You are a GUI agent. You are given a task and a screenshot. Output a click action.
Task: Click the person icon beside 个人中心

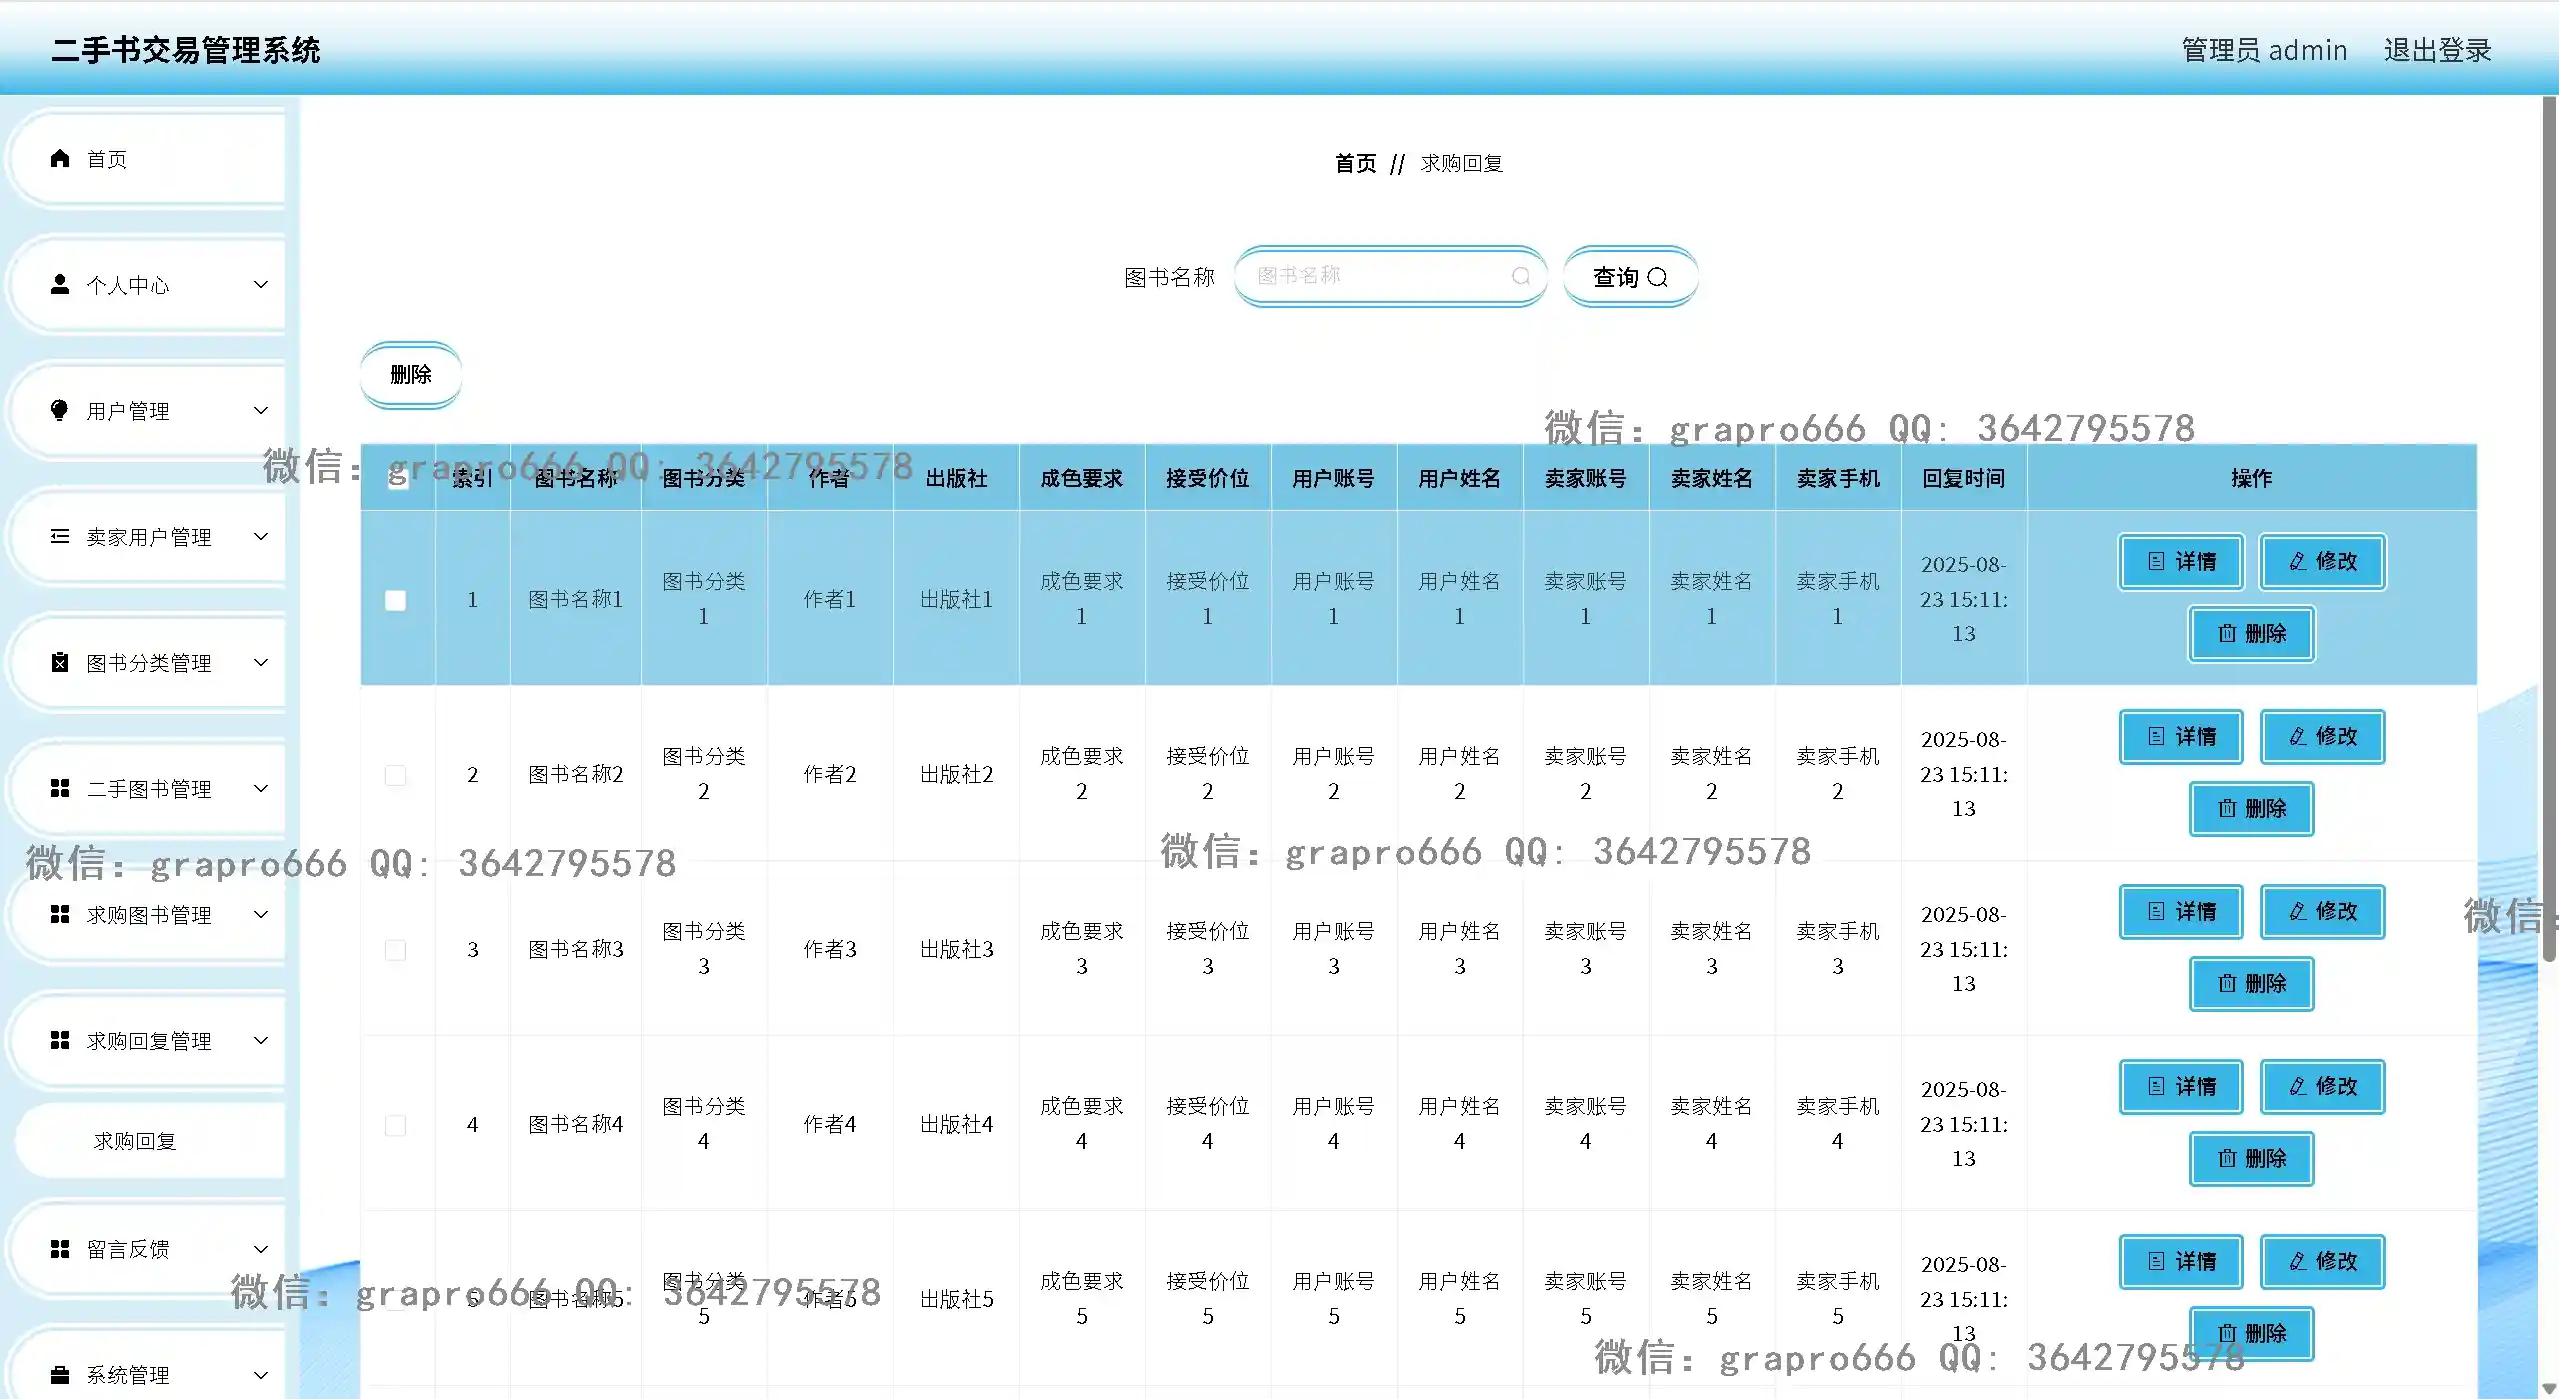(60, 285)
